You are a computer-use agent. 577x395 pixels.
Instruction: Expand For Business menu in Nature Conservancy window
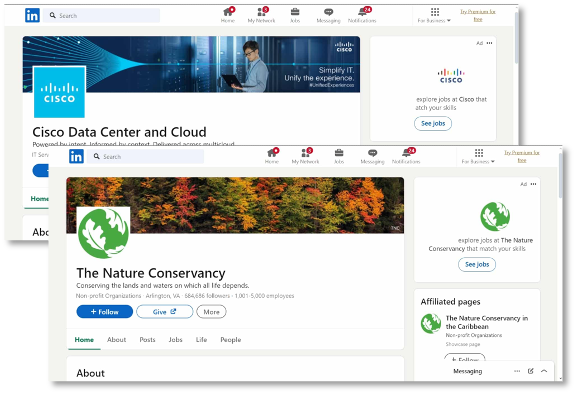[478, 156]
